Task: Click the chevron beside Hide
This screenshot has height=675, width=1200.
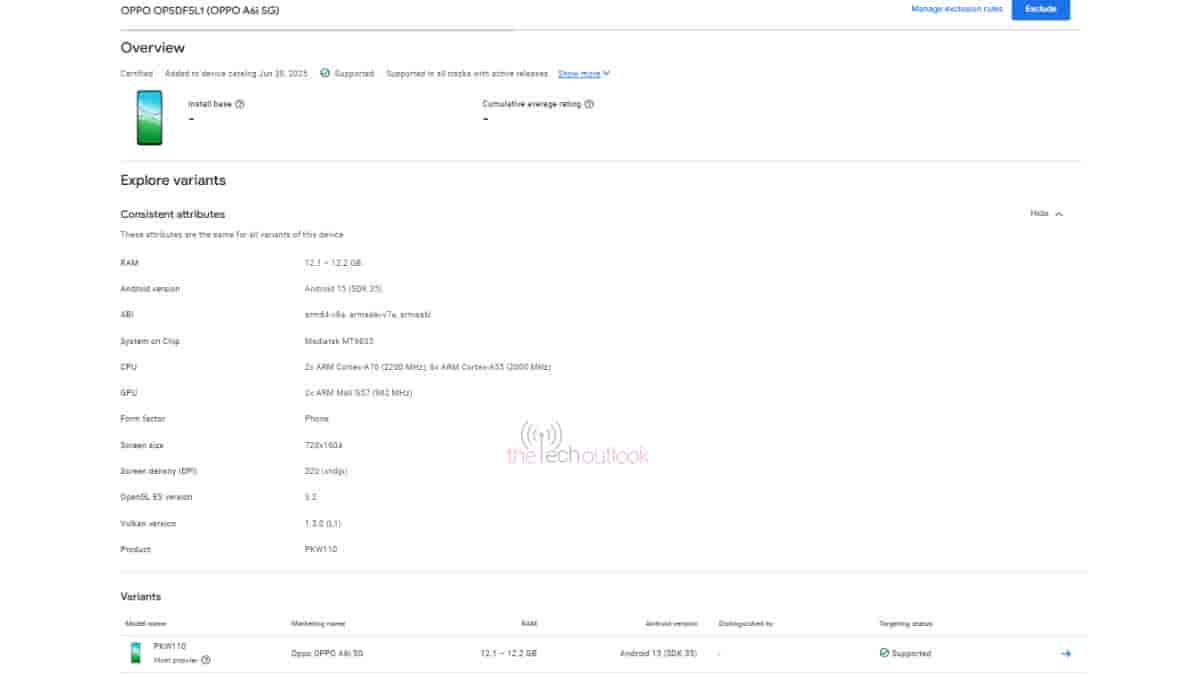Action: [x=1059, y=214]
